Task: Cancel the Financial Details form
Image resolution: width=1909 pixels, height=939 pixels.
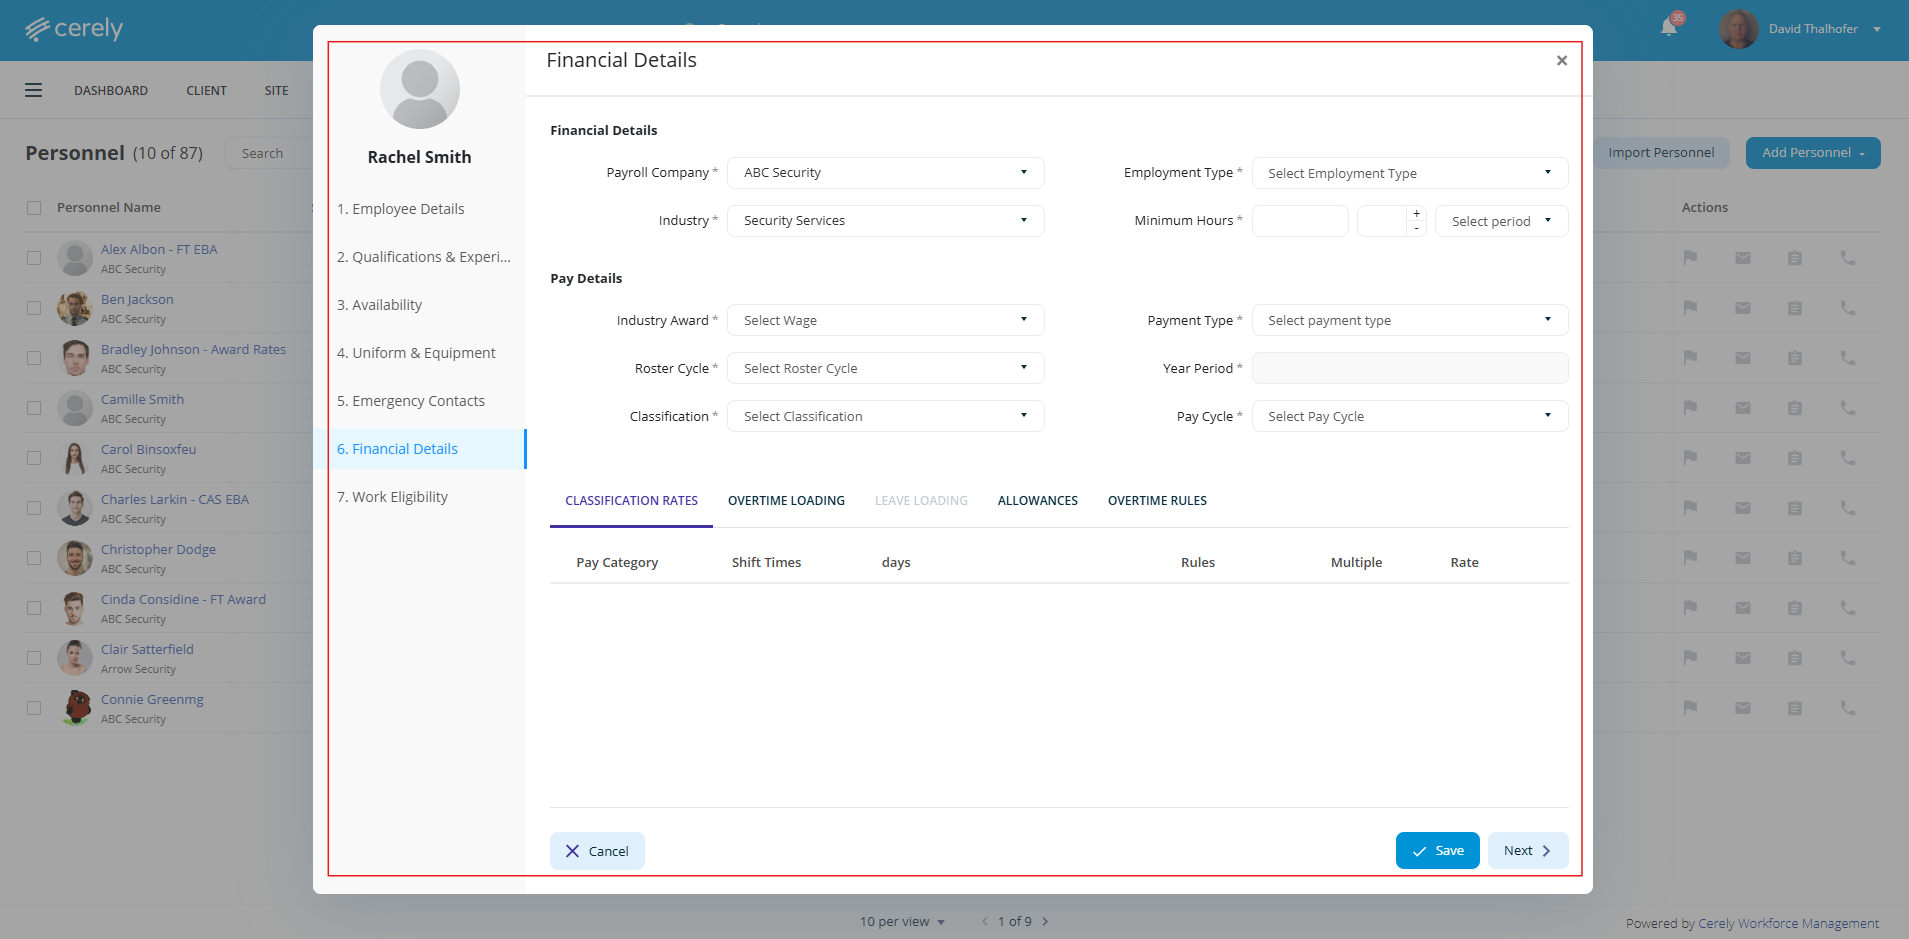Action: click(x=597, y=851)
